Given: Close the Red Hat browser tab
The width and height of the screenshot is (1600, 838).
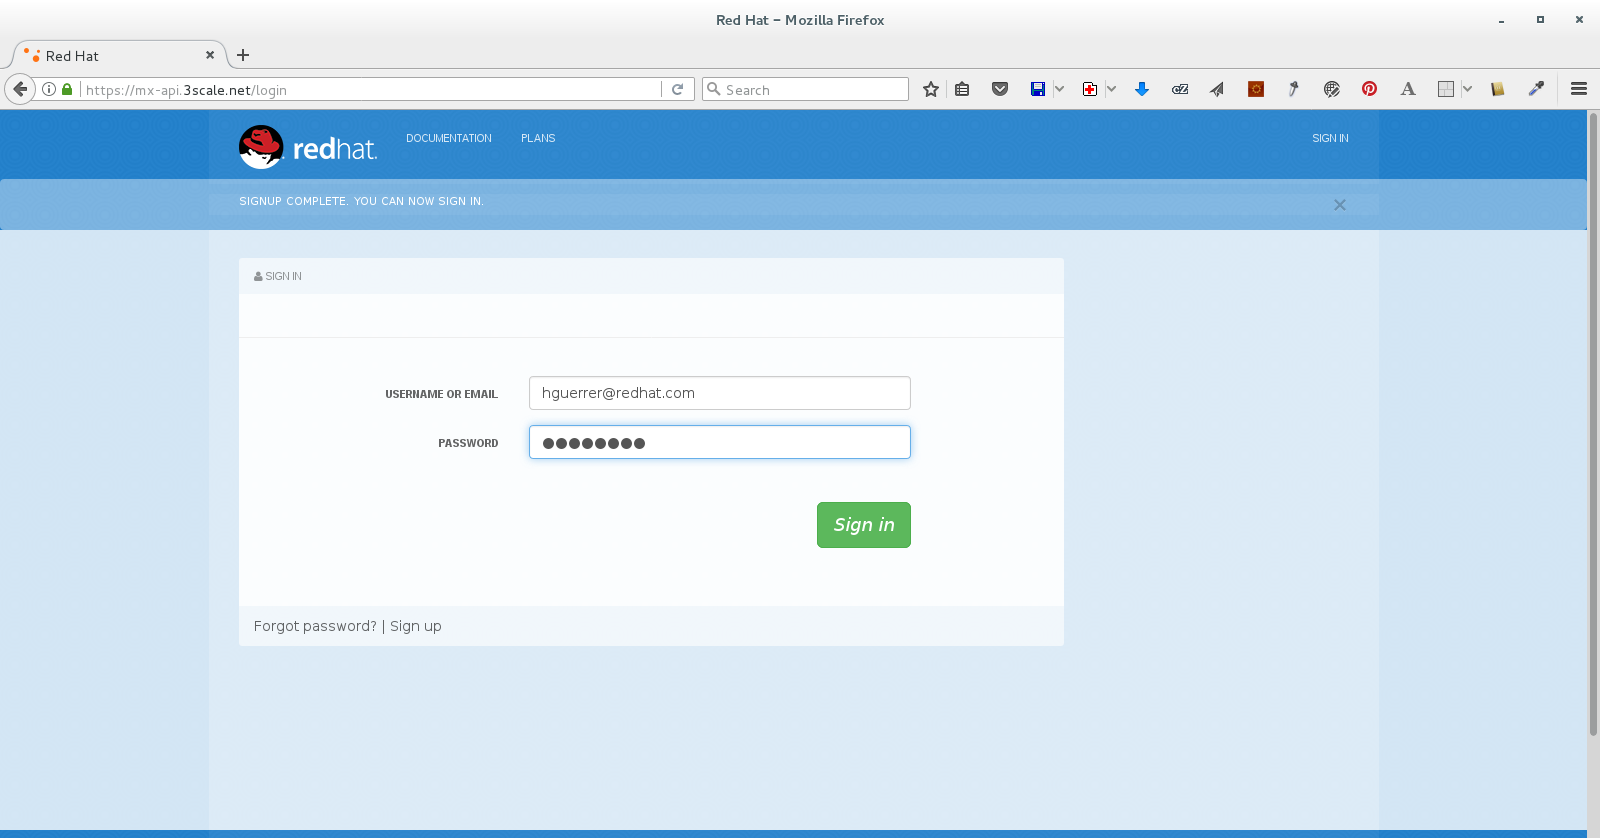Looking at the screenshot, I should (210, 55).
